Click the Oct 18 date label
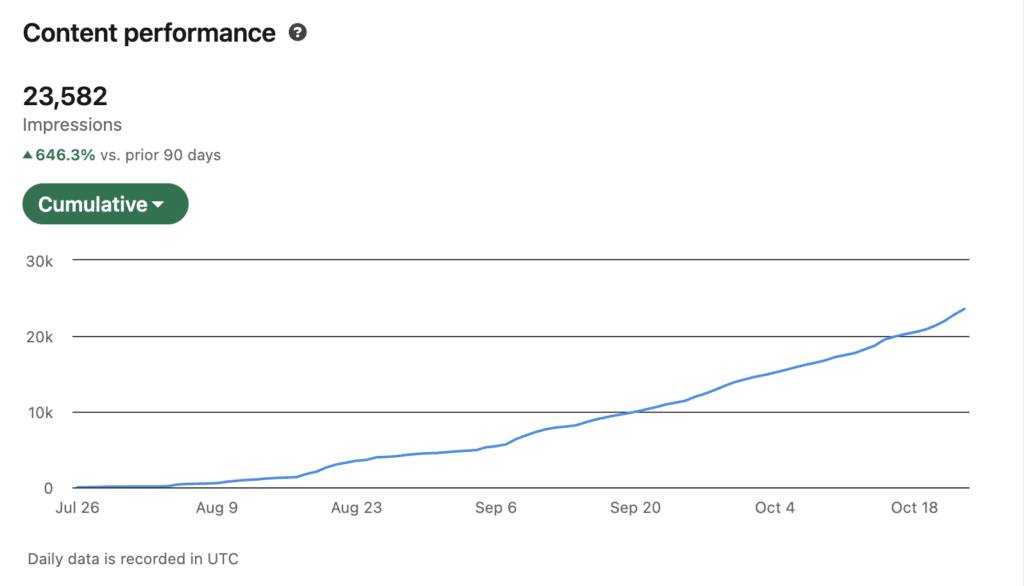Viewport: 1024px width, 586px height. 915,508
